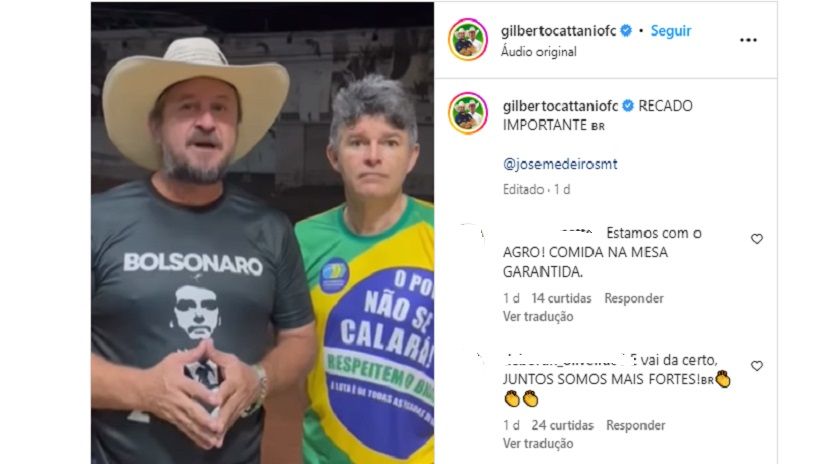Open the Áudio original link

(538, 52)
